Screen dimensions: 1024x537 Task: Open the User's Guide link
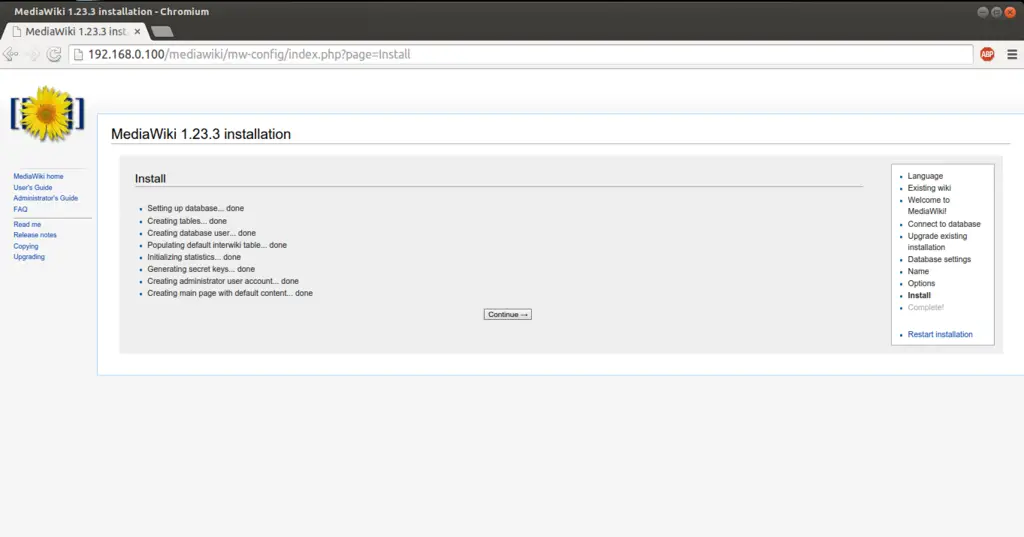coord(33,187)
